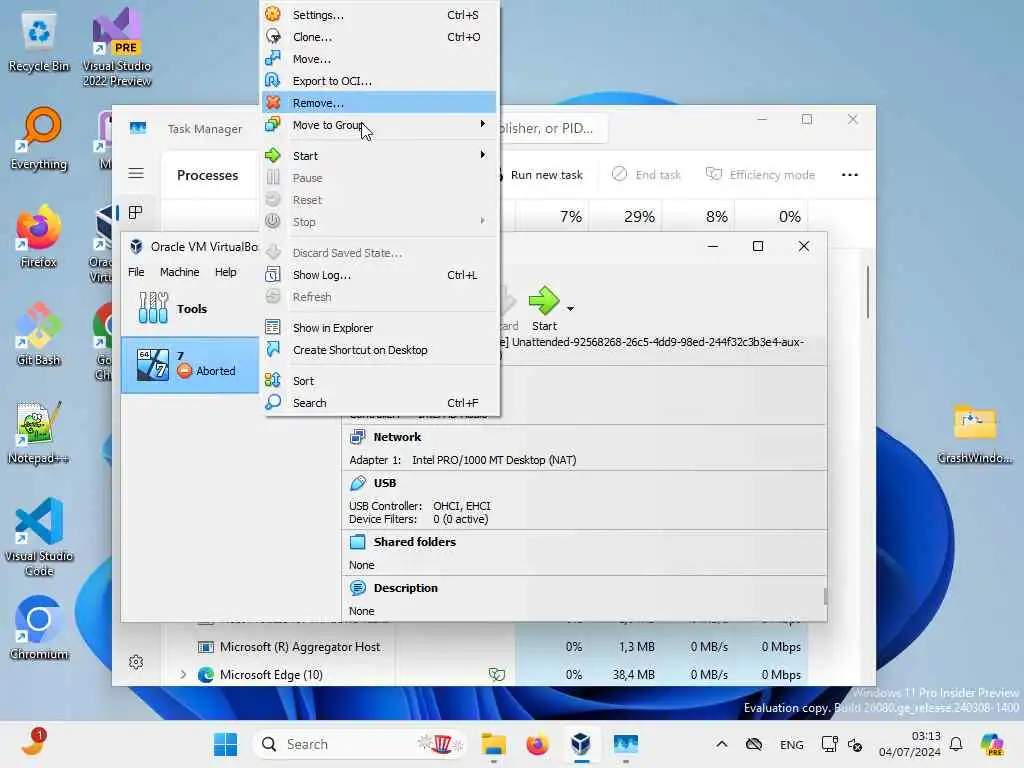Open Everything desktop shortcut
This screenshot has height=768, width=1024.
(x=39, y=139)
